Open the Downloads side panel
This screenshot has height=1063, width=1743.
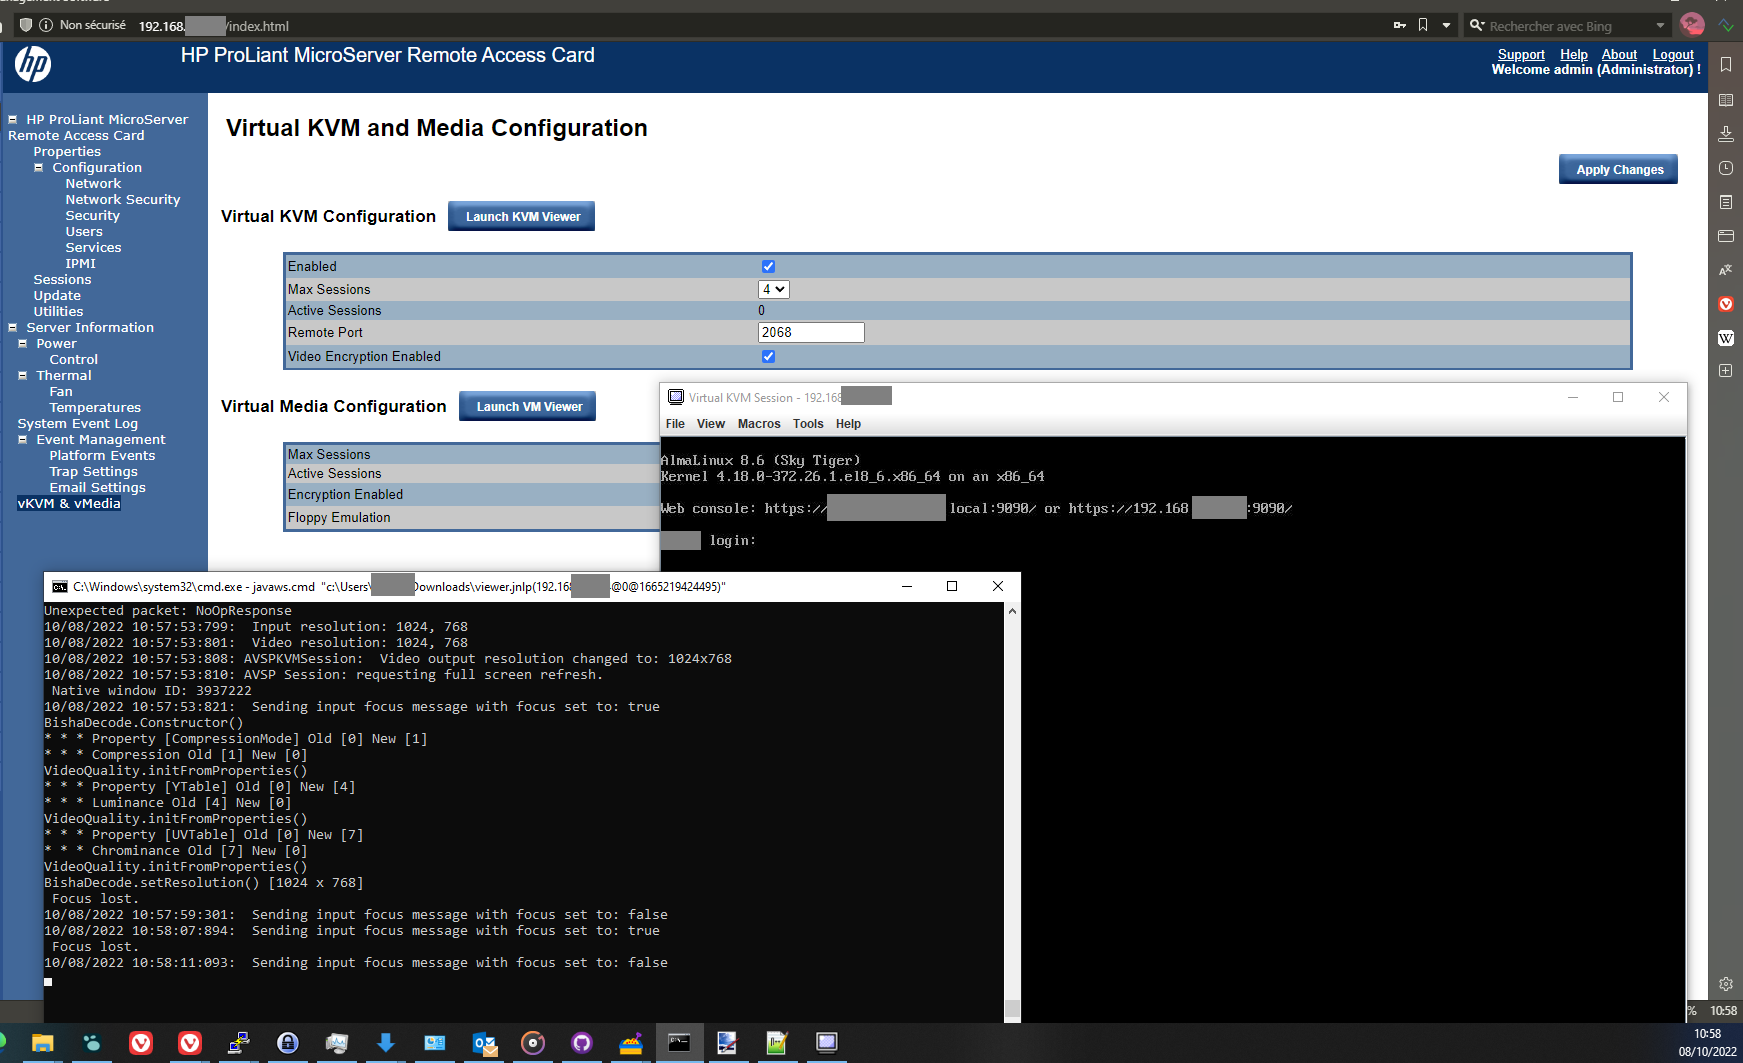1726,134
